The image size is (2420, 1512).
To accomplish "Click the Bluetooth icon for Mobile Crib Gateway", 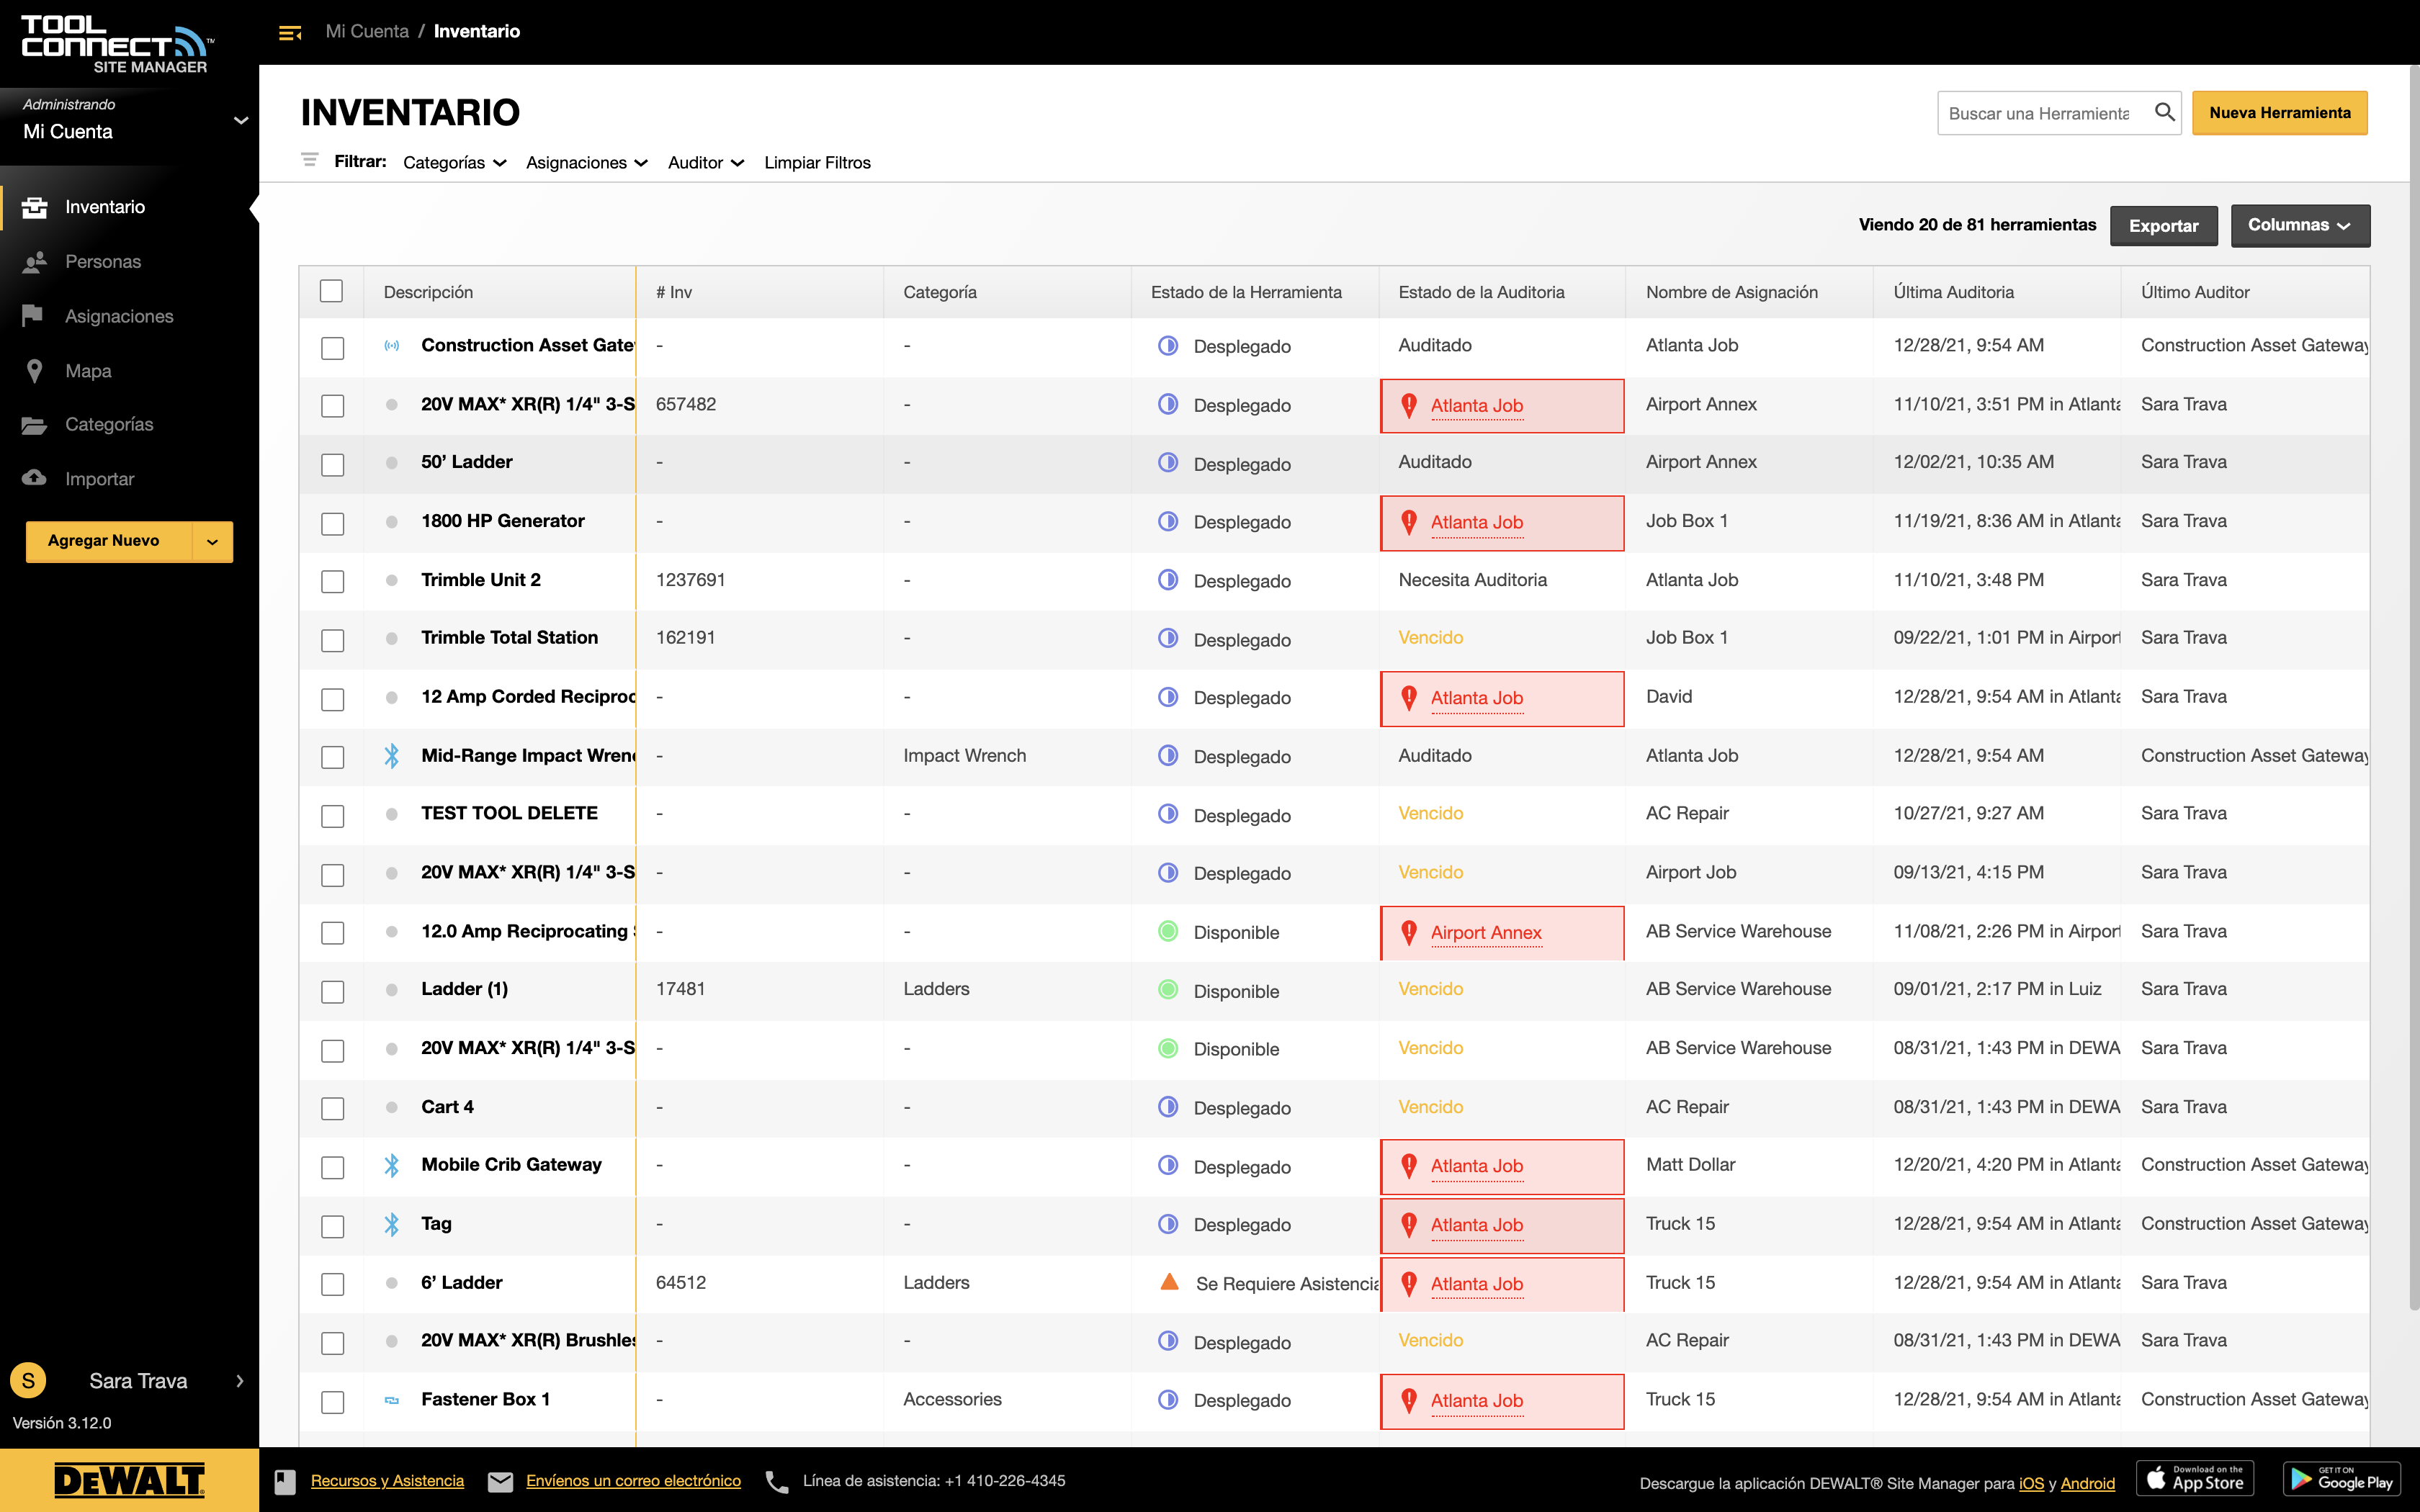I will point(392,1165).
